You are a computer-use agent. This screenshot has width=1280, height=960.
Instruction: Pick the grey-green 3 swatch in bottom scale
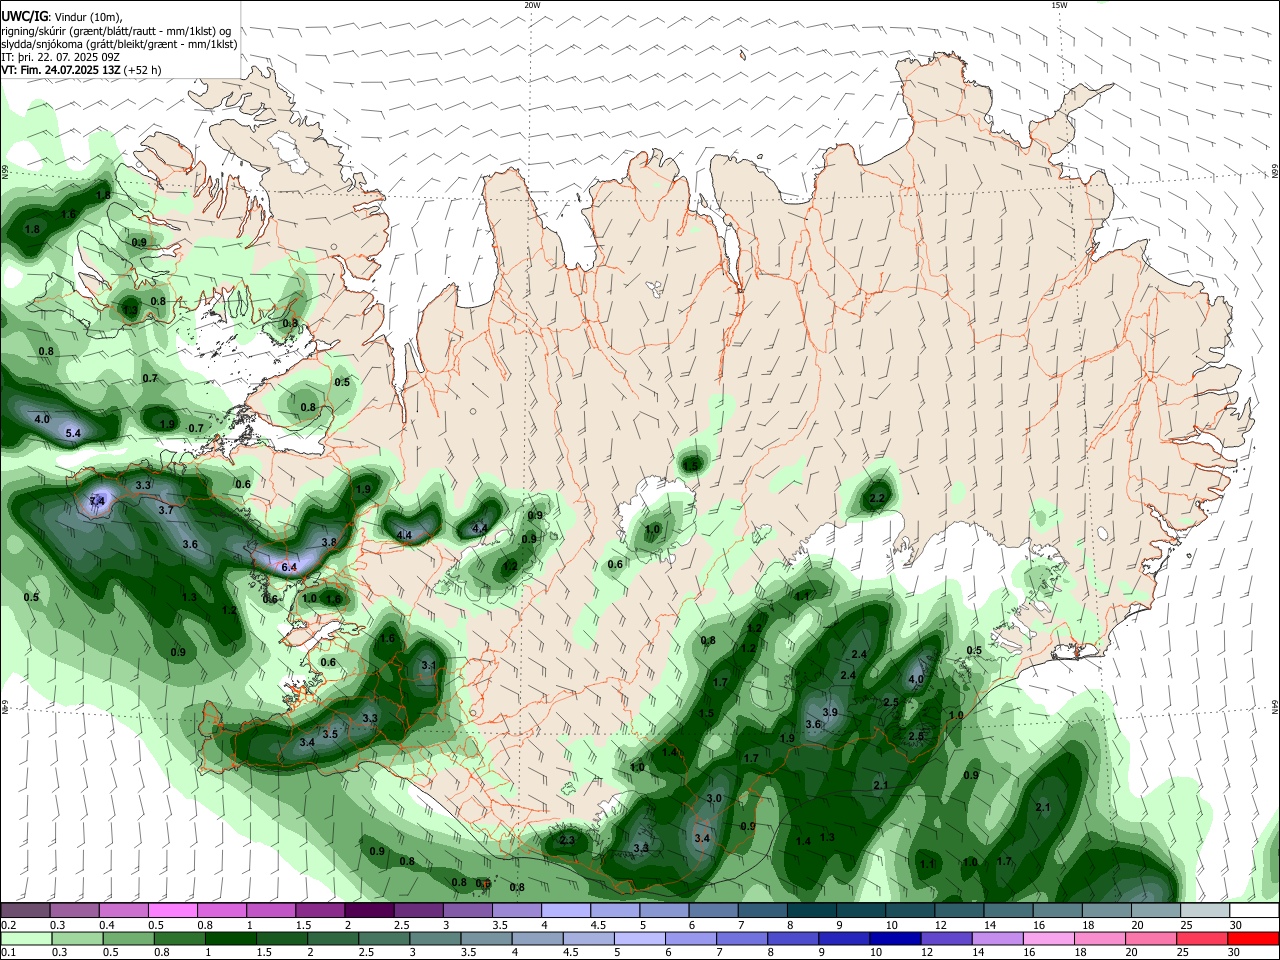click(x=435, y=938)
